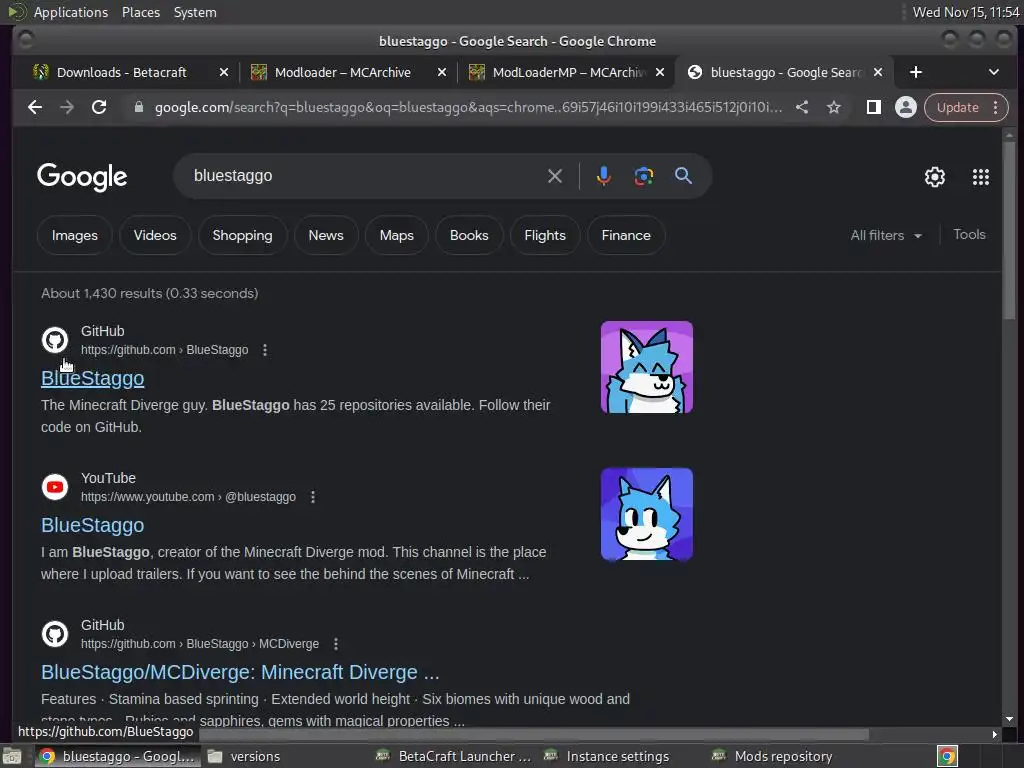Switch to BetaCraft Launcher in the taskbar
The height and width of the screenshot is (768, 1024).
tap(453, 756)
